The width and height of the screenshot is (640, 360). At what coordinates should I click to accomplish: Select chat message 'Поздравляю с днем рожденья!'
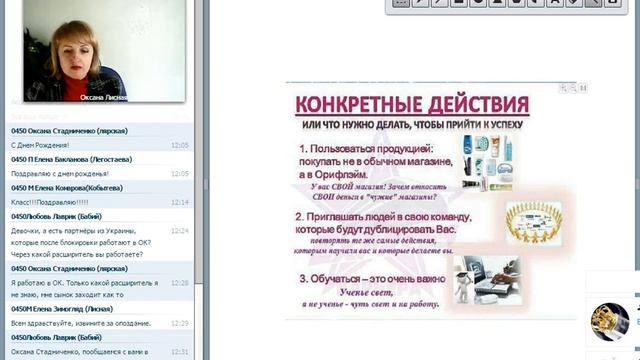click(x=60, y=173)
